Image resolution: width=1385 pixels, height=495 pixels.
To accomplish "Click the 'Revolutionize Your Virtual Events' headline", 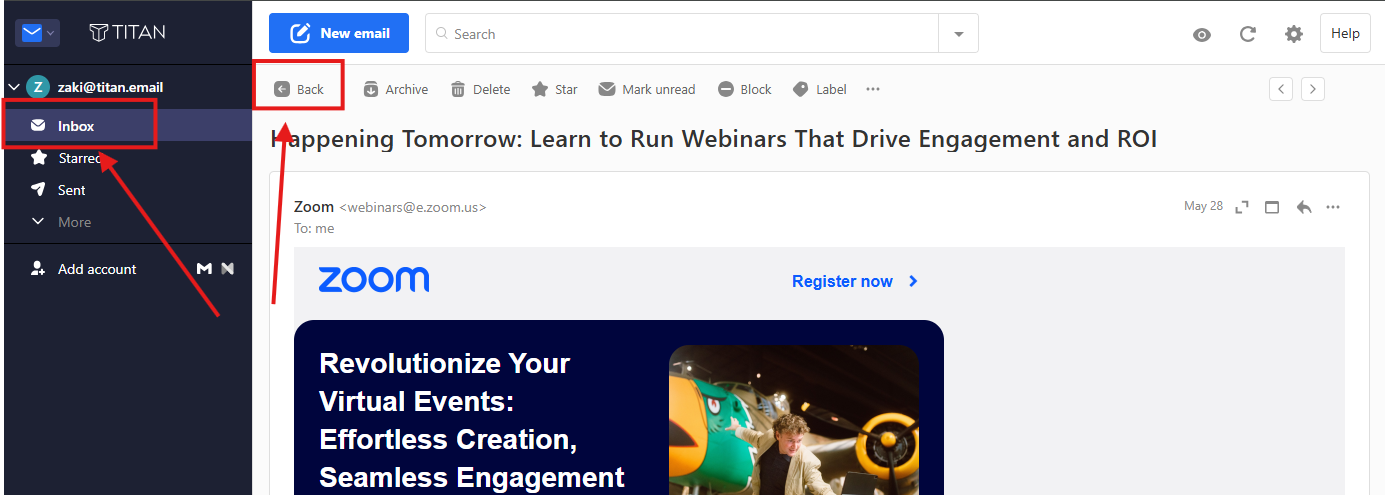I will (x=472, y=420).
